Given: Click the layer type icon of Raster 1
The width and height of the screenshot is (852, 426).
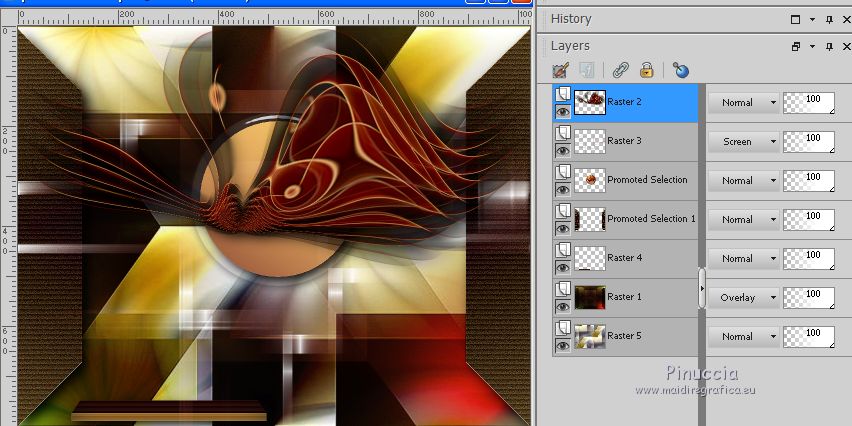Looking at the screenshot, I should click(x=563, y=290).
